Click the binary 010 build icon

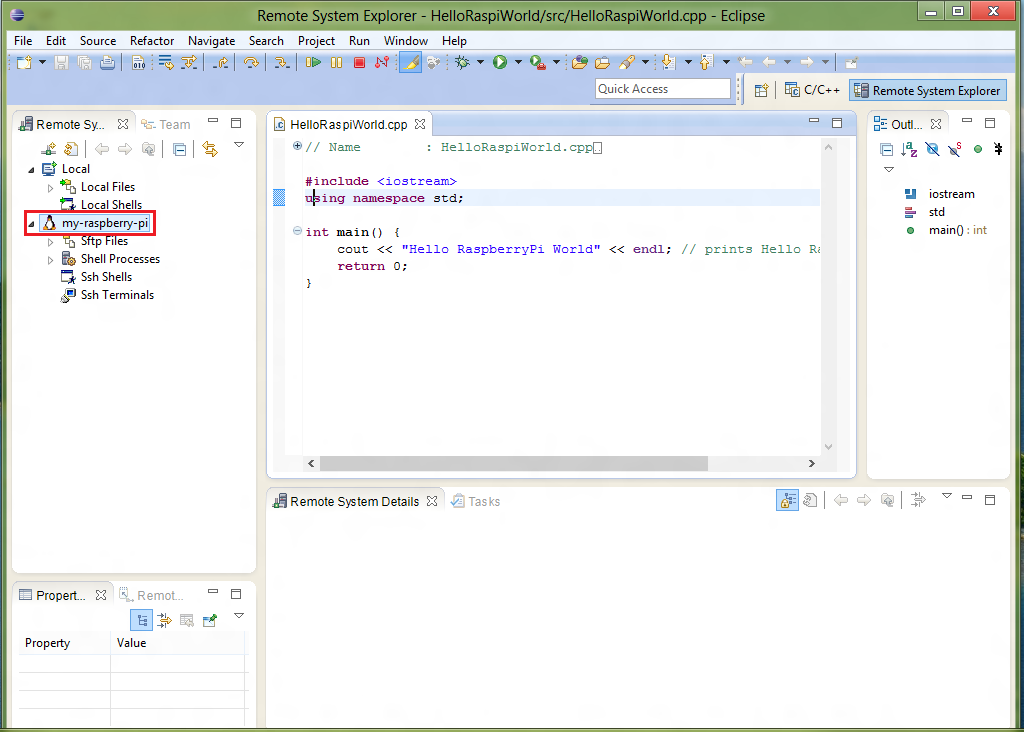(x=138, y=63)
